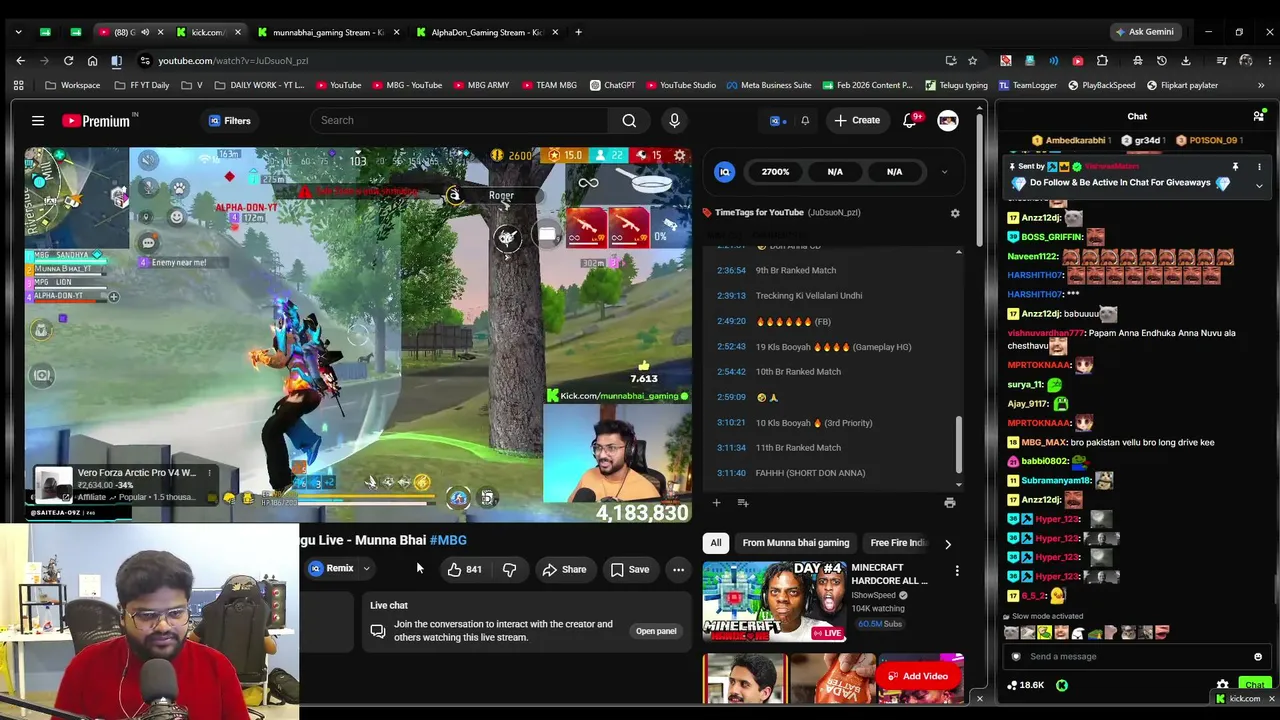Open more actions menu beside Save
The width and height of the screenshot is (1280, 720).
[678, 569]
